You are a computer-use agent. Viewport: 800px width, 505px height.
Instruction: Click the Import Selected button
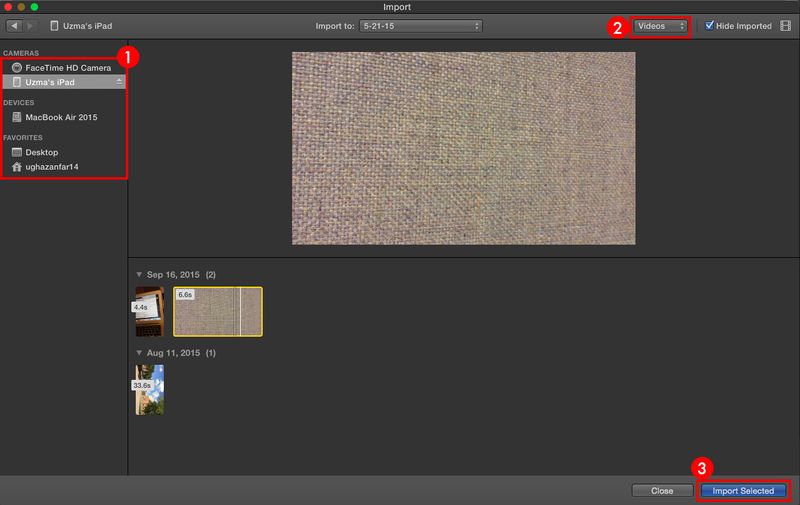click(x=743, y=491)
